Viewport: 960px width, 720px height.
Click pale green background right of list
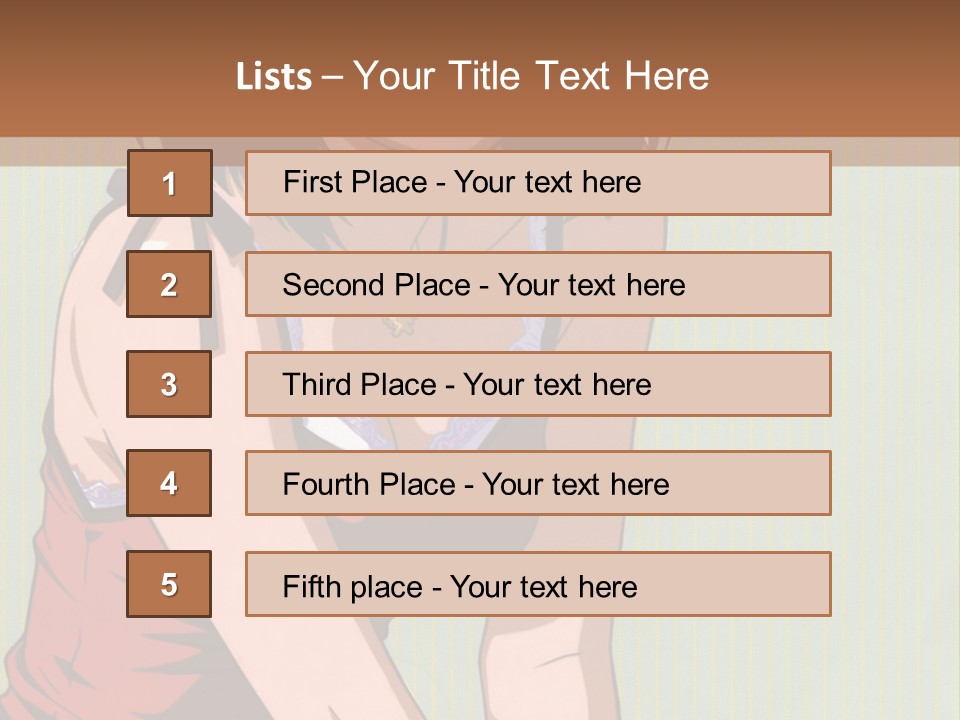click(x=895, y=400)
